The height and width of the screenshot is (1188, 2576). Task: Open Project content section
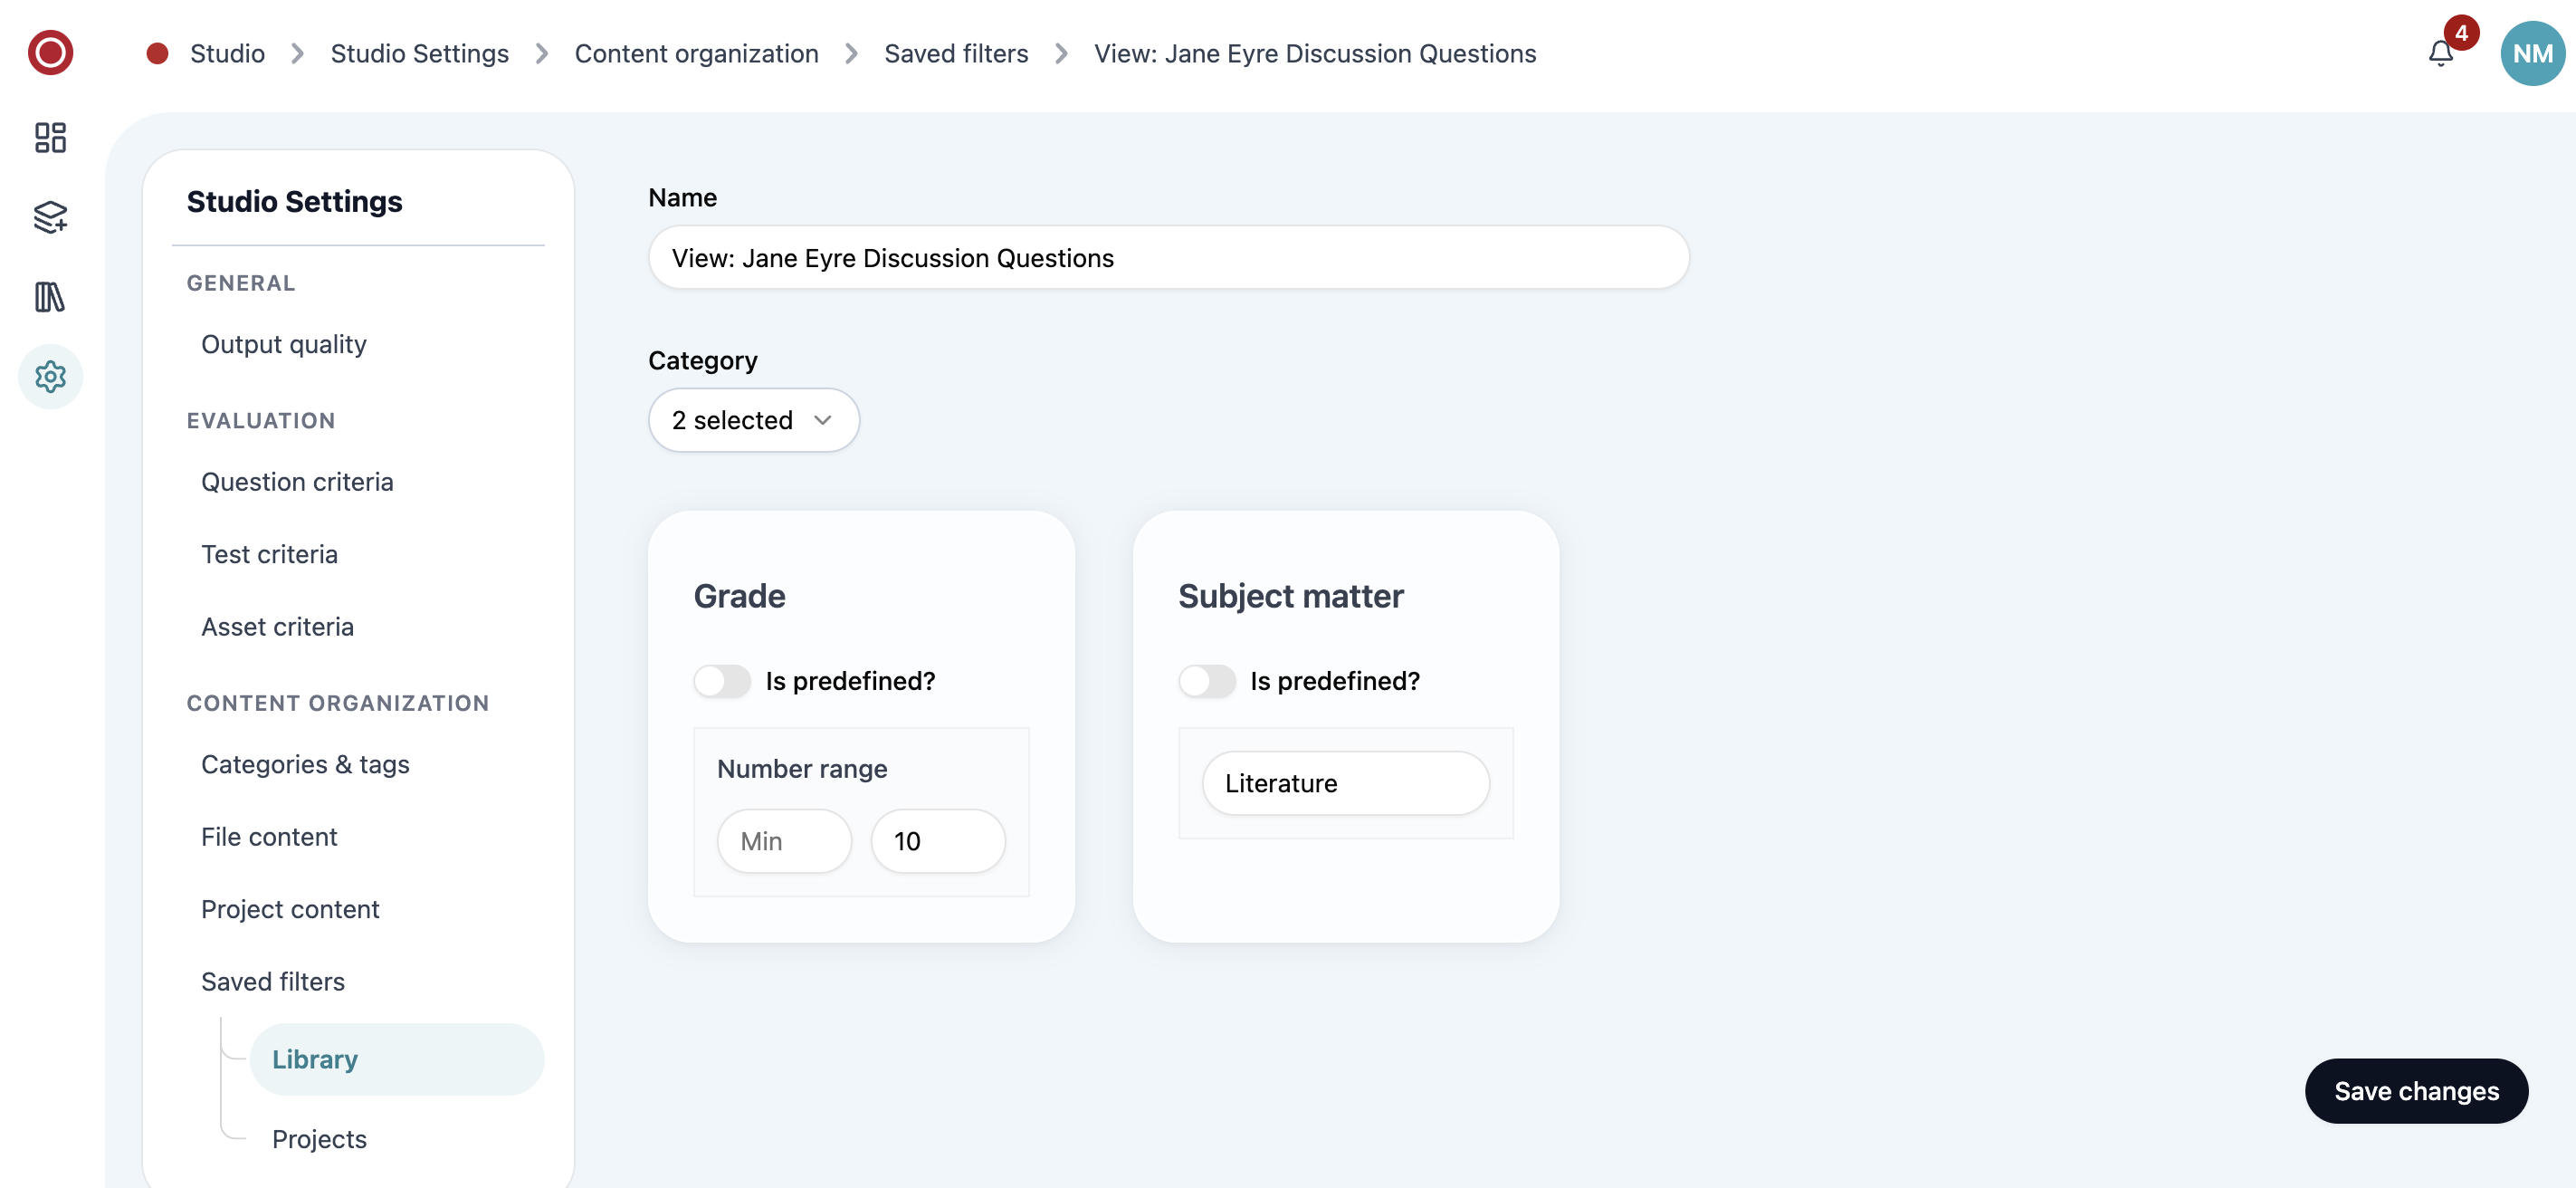click(290, 909)
